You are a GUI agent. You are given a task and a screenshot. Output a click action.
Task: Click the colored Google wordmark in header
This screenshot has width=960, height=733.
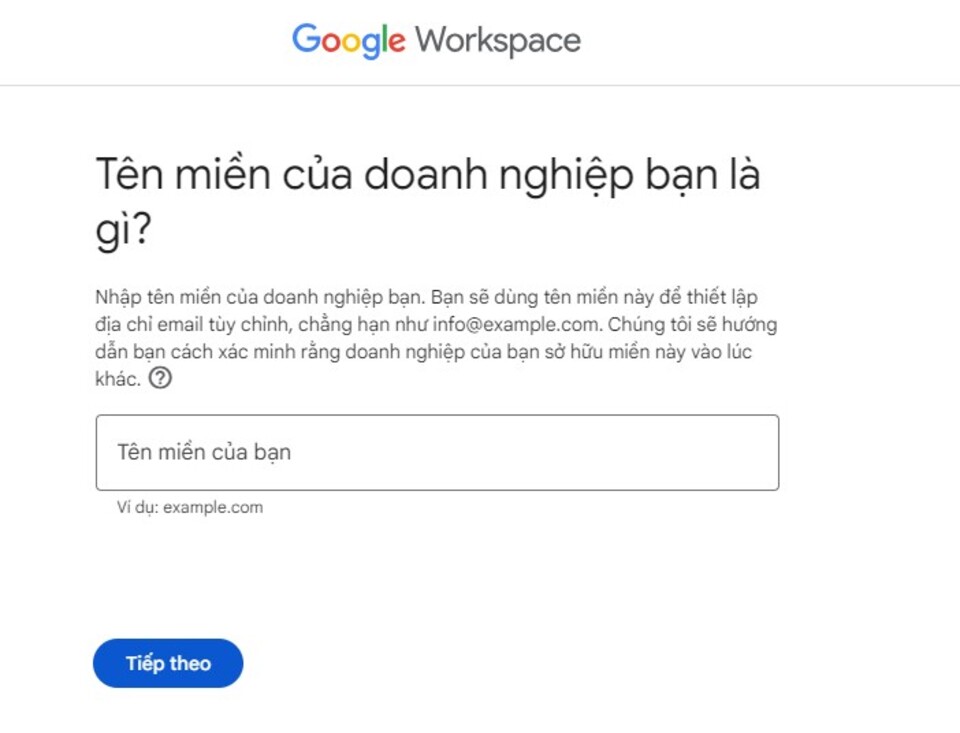(x=349, y=41)
